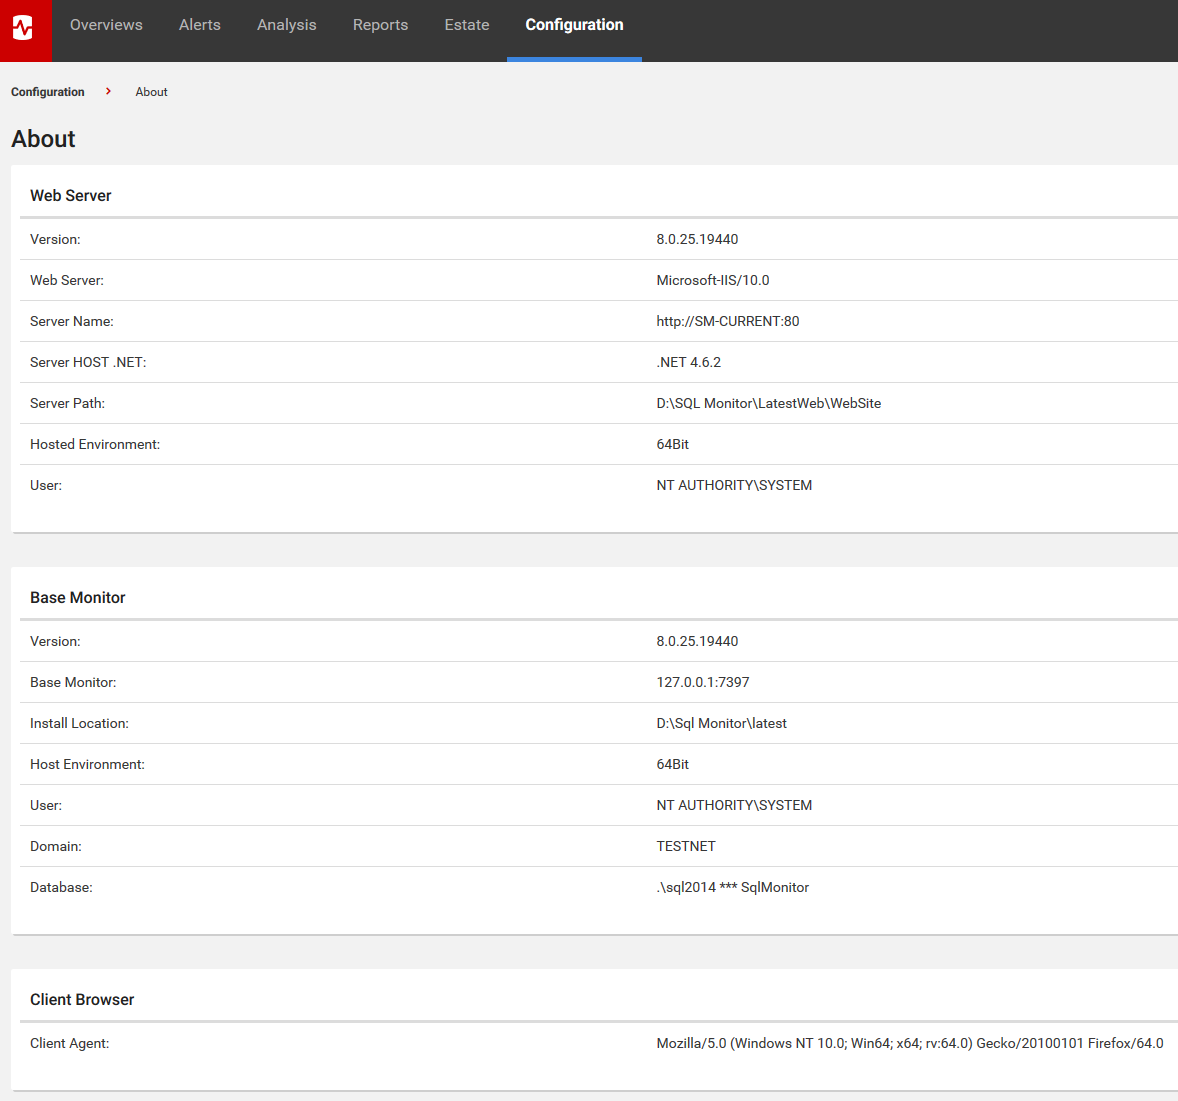
Task: Open the Reports tab
Action: 380,25
